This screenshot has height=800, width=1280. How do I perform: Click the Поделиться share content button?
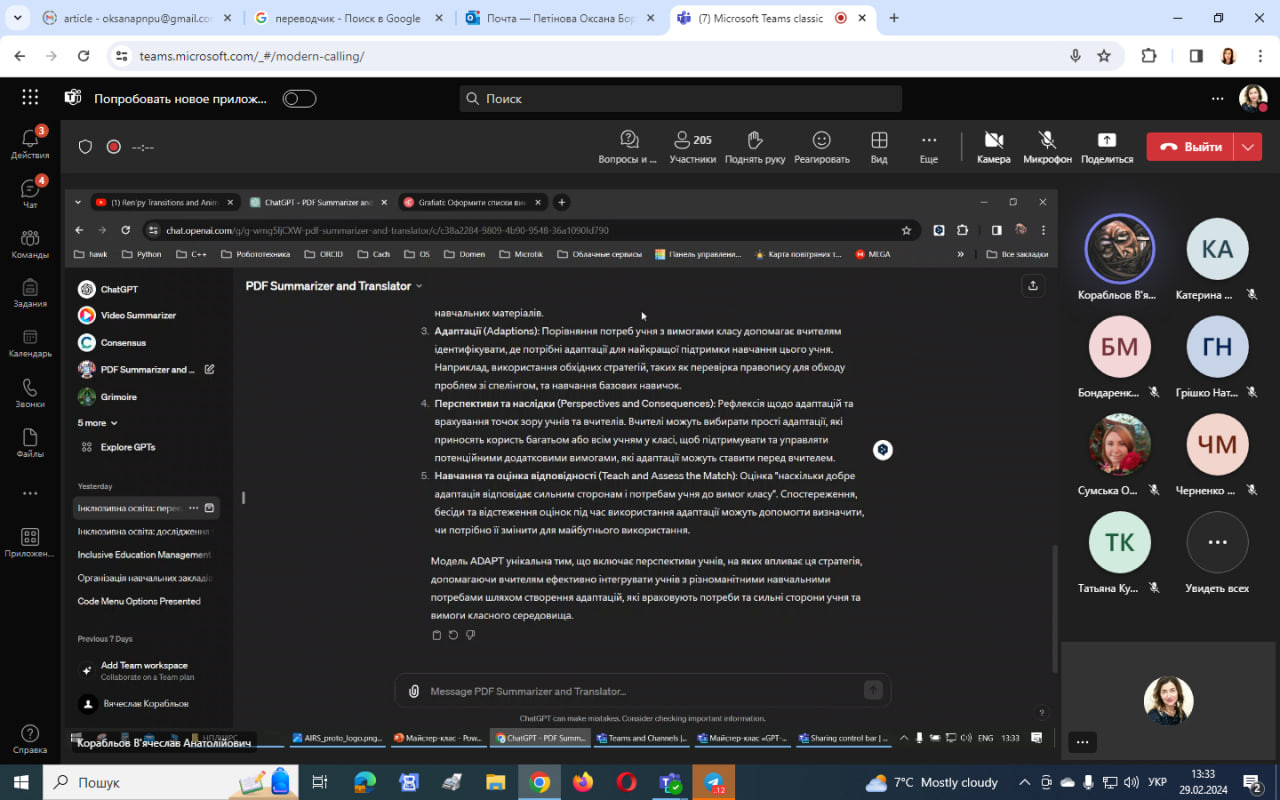1107,147
